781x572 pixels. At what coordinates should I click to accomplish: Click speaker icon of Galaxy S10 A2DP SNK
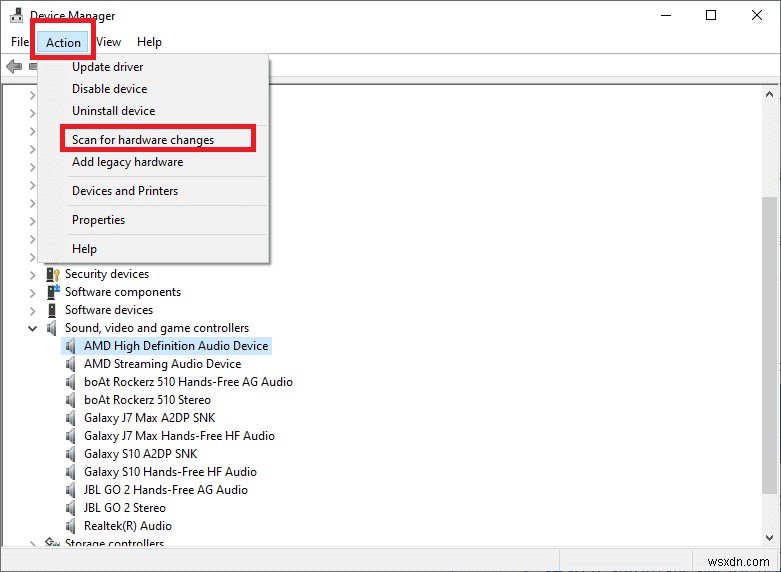(71, 454)
